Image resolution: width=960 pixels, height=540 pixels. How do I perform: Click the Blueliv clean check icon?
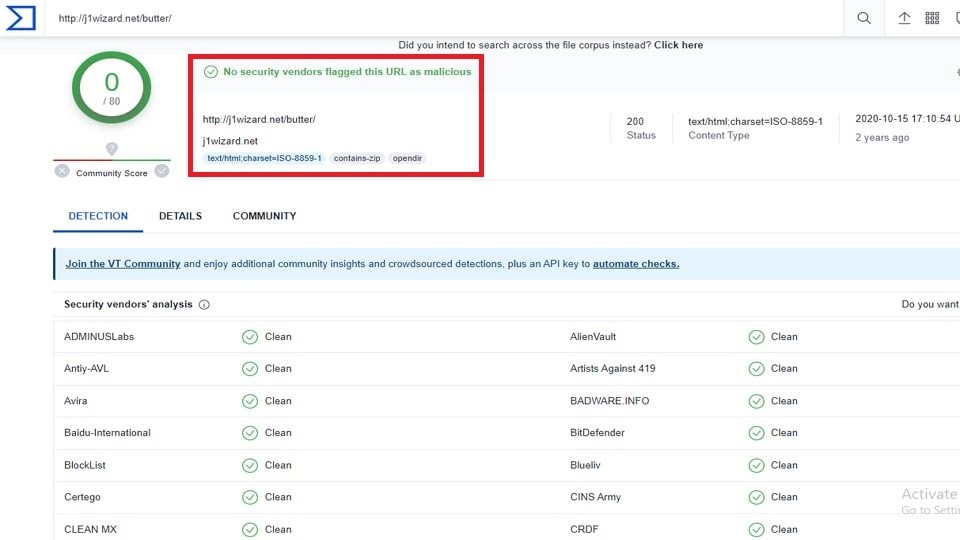coord(757,465)
